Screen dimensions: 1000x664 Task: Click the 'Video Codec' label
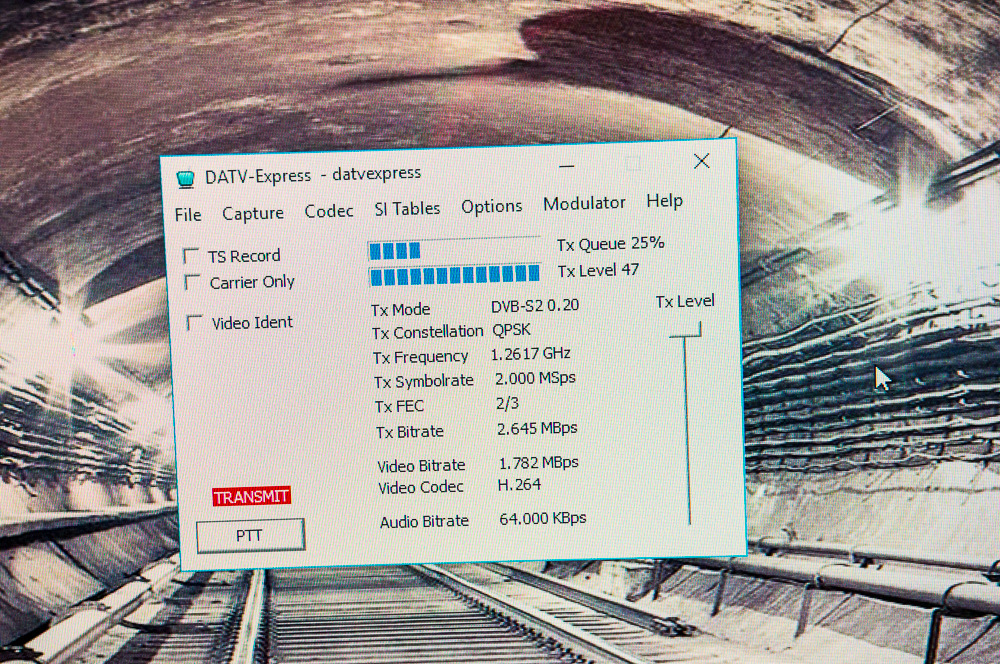[x=421, y=487]
